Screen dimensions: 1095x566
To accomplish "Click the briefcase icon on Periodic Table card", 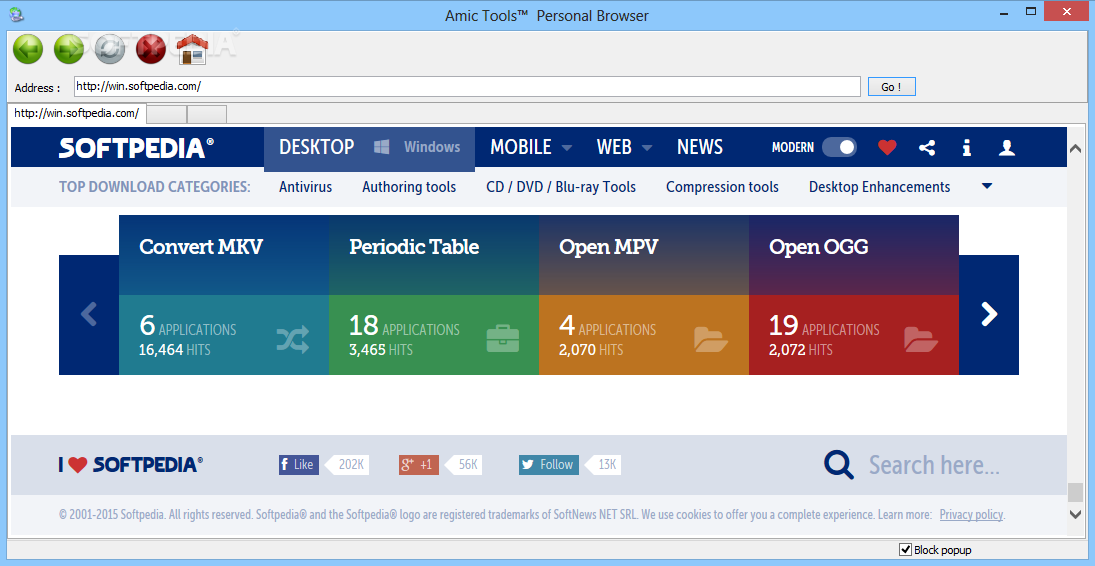I will click(x=503, y=339).
